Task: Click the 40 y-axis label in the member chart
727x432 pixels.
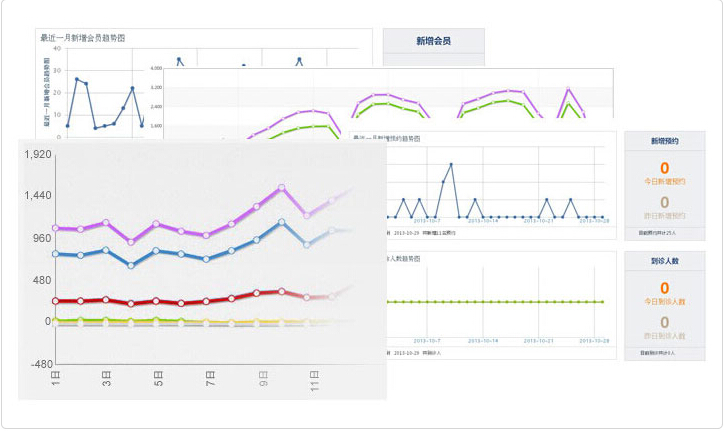Action: click(x=57, y=48)
